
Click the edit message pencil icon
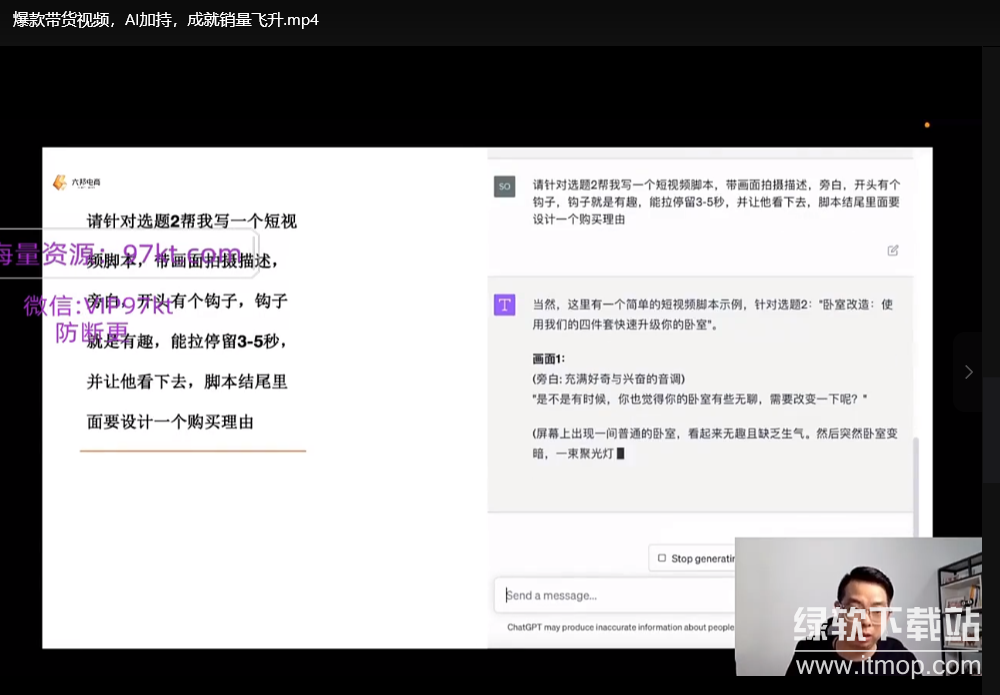coord(893,250)
